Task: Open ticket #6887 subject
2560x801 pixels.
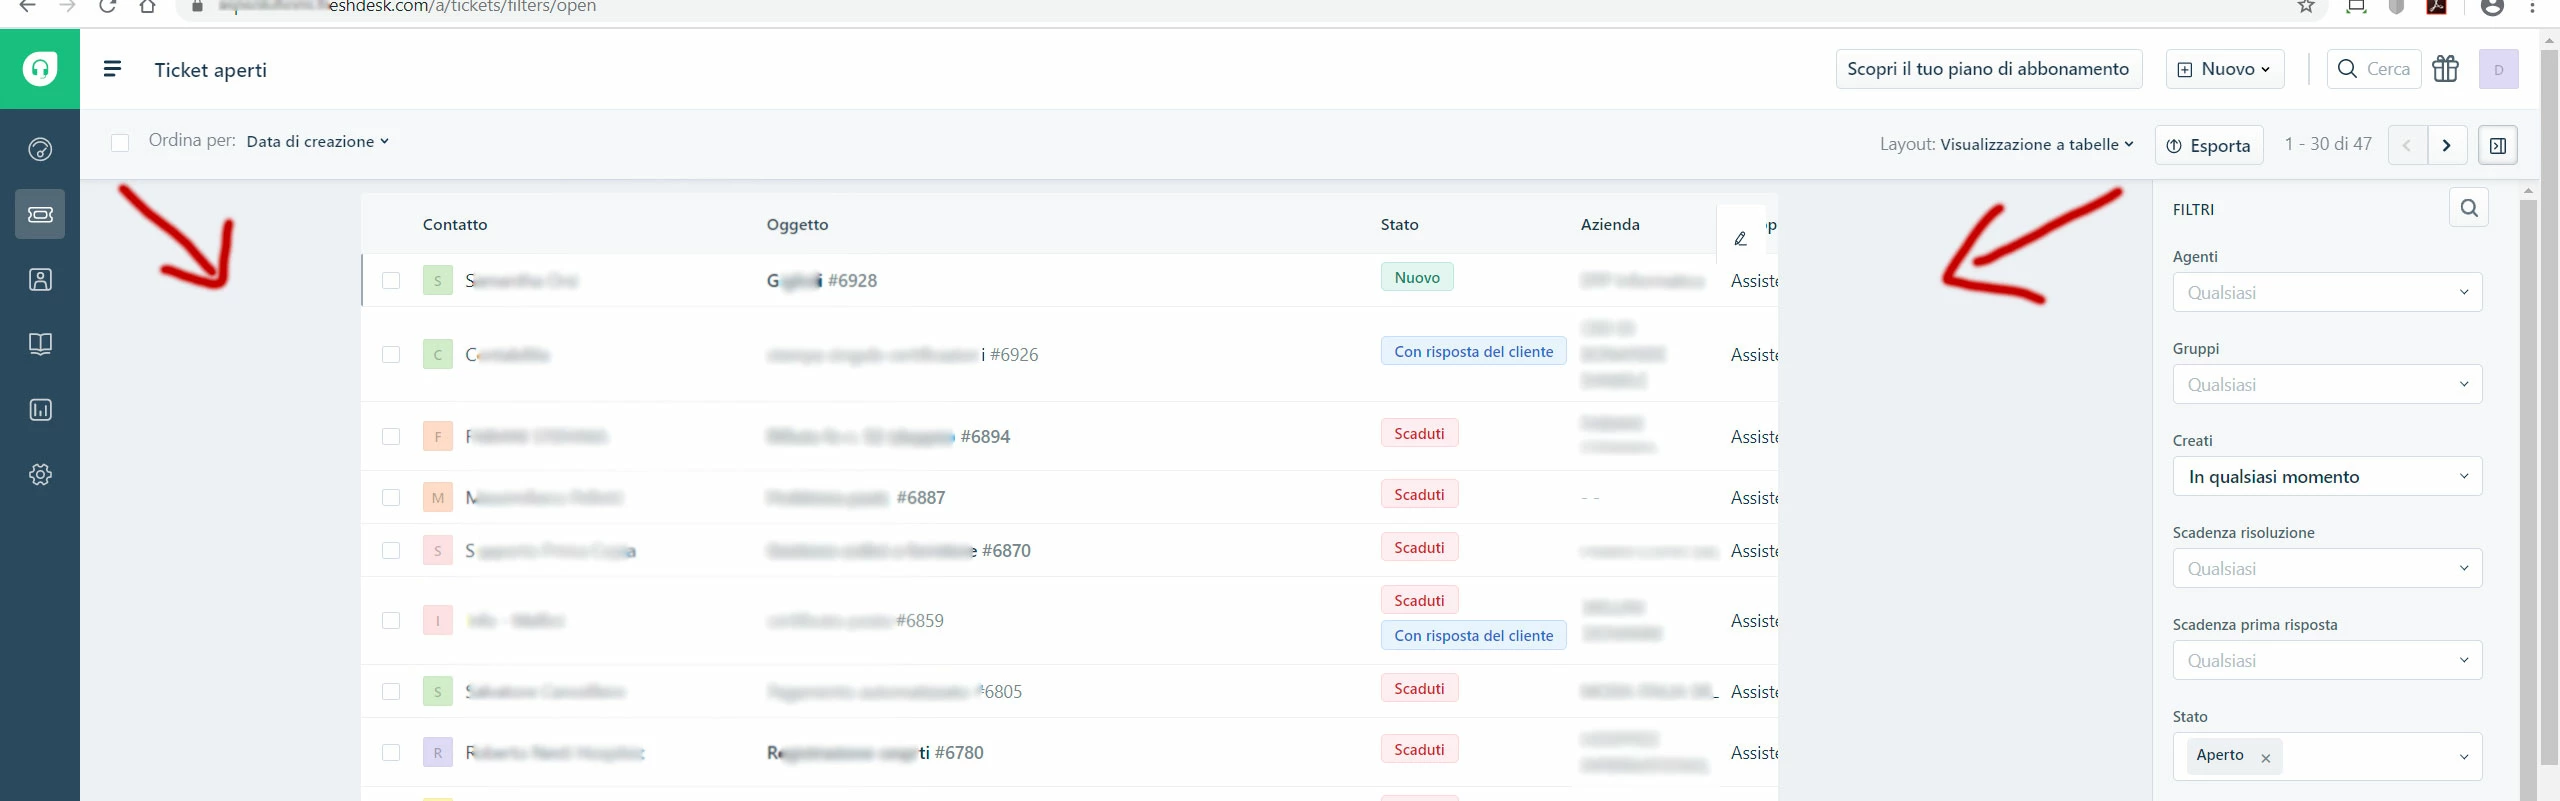Action: tap(855, 497)
